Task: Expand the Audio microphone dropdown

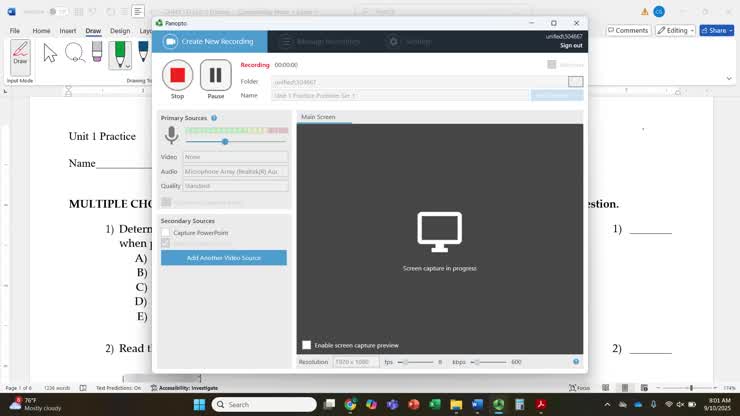Action: [x=235, y=171]
